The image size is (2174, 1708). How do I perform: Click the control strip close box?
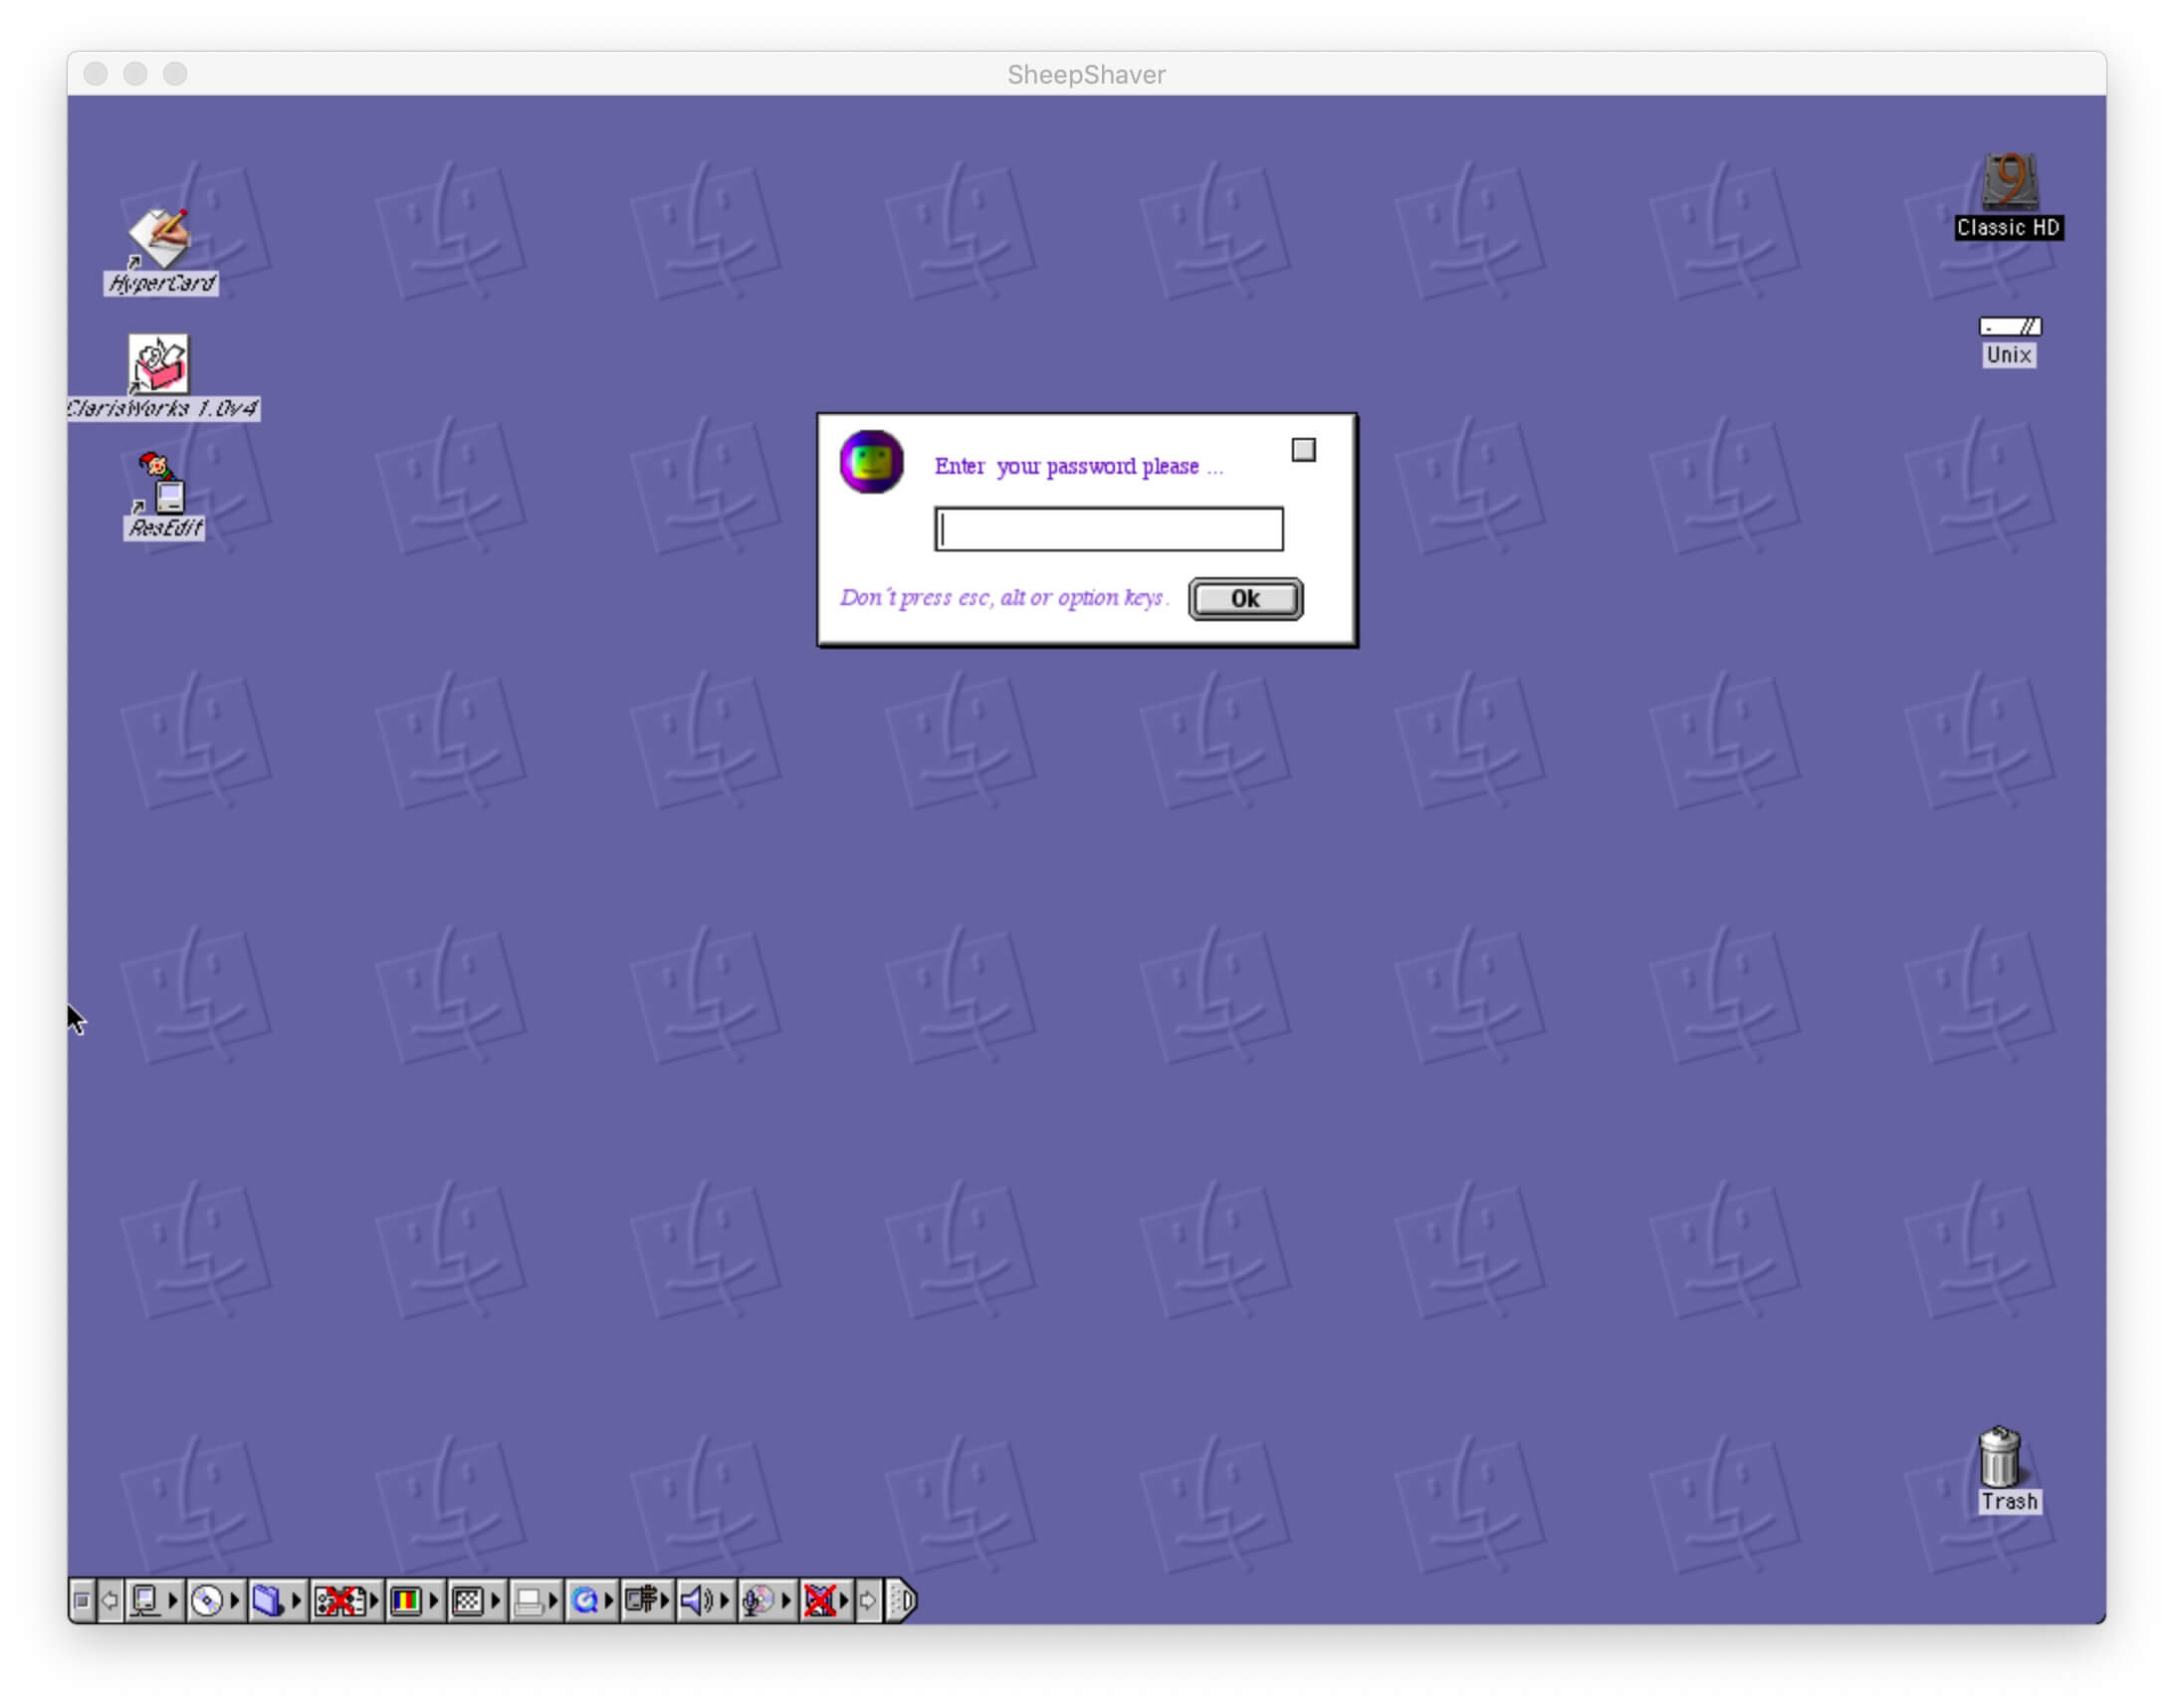(x=82, y=1601)
